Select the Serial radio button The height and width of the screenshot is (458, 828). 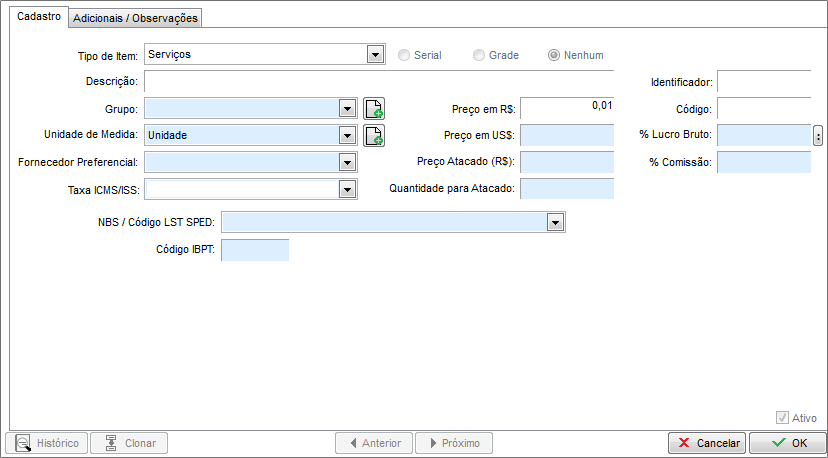tap(404, 55)
